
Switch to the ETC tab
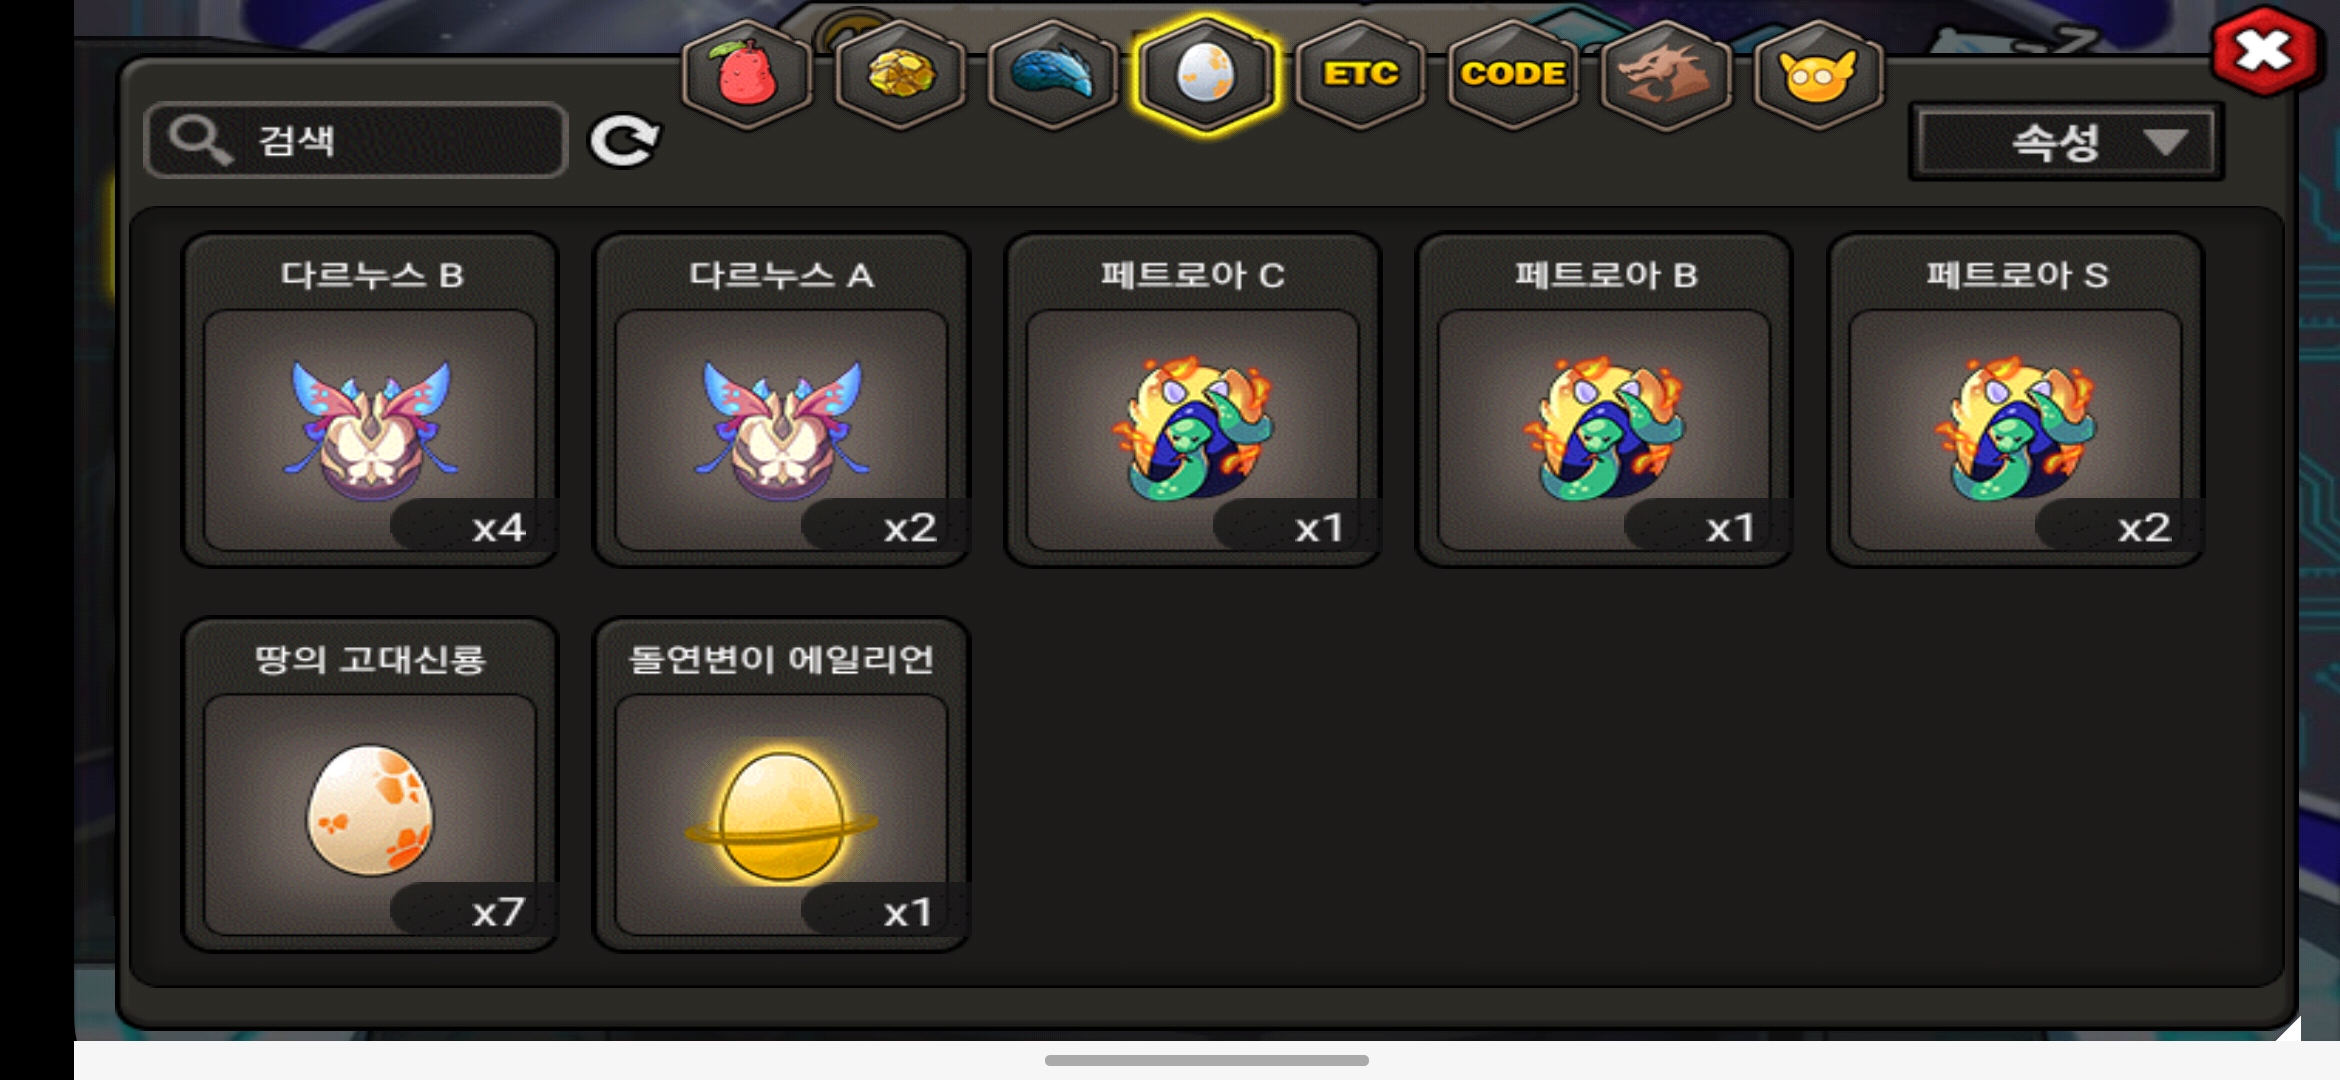pos(1360,74)
